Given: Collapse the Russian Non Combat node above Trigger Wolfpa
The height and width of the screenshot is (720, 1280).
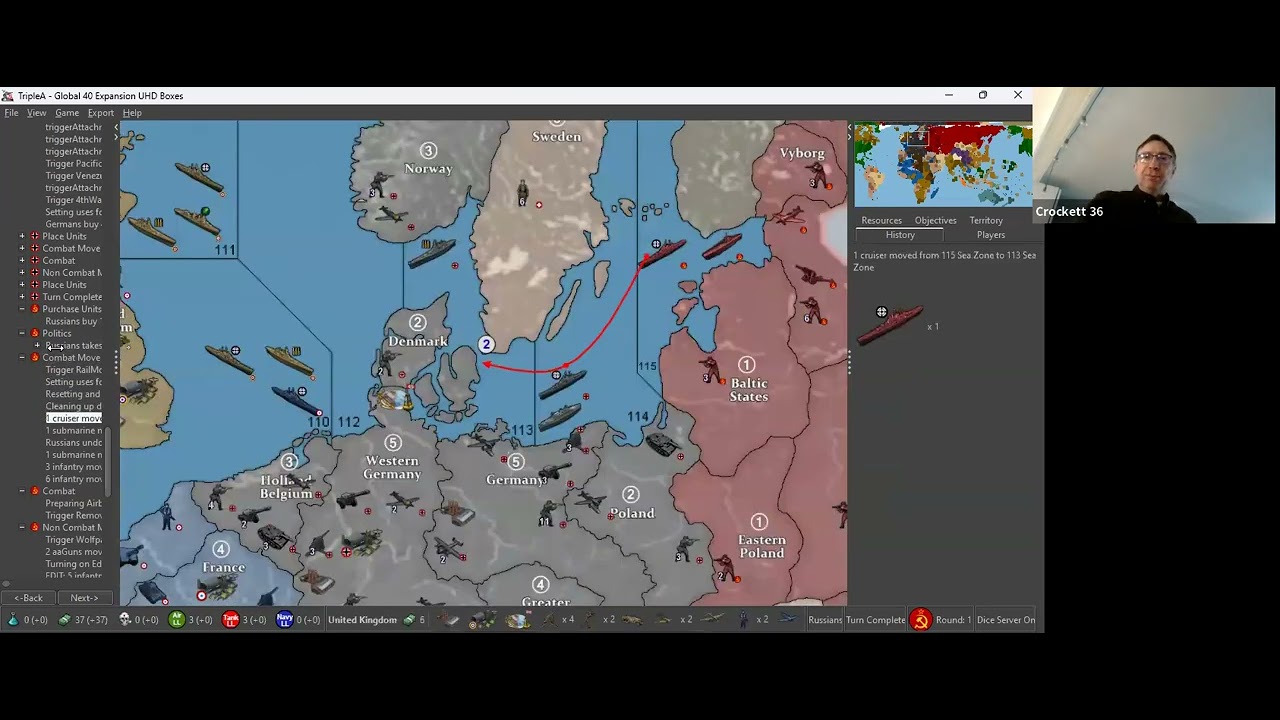Looking at the screenshot, I should (22, 527).
